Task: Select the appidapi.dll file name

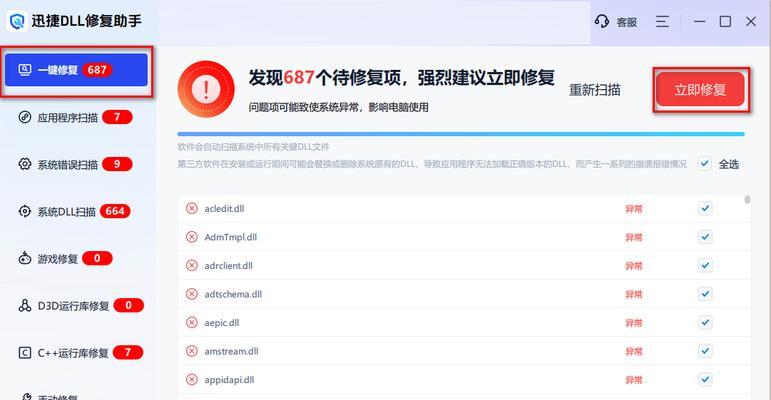Action: (229, 380)
